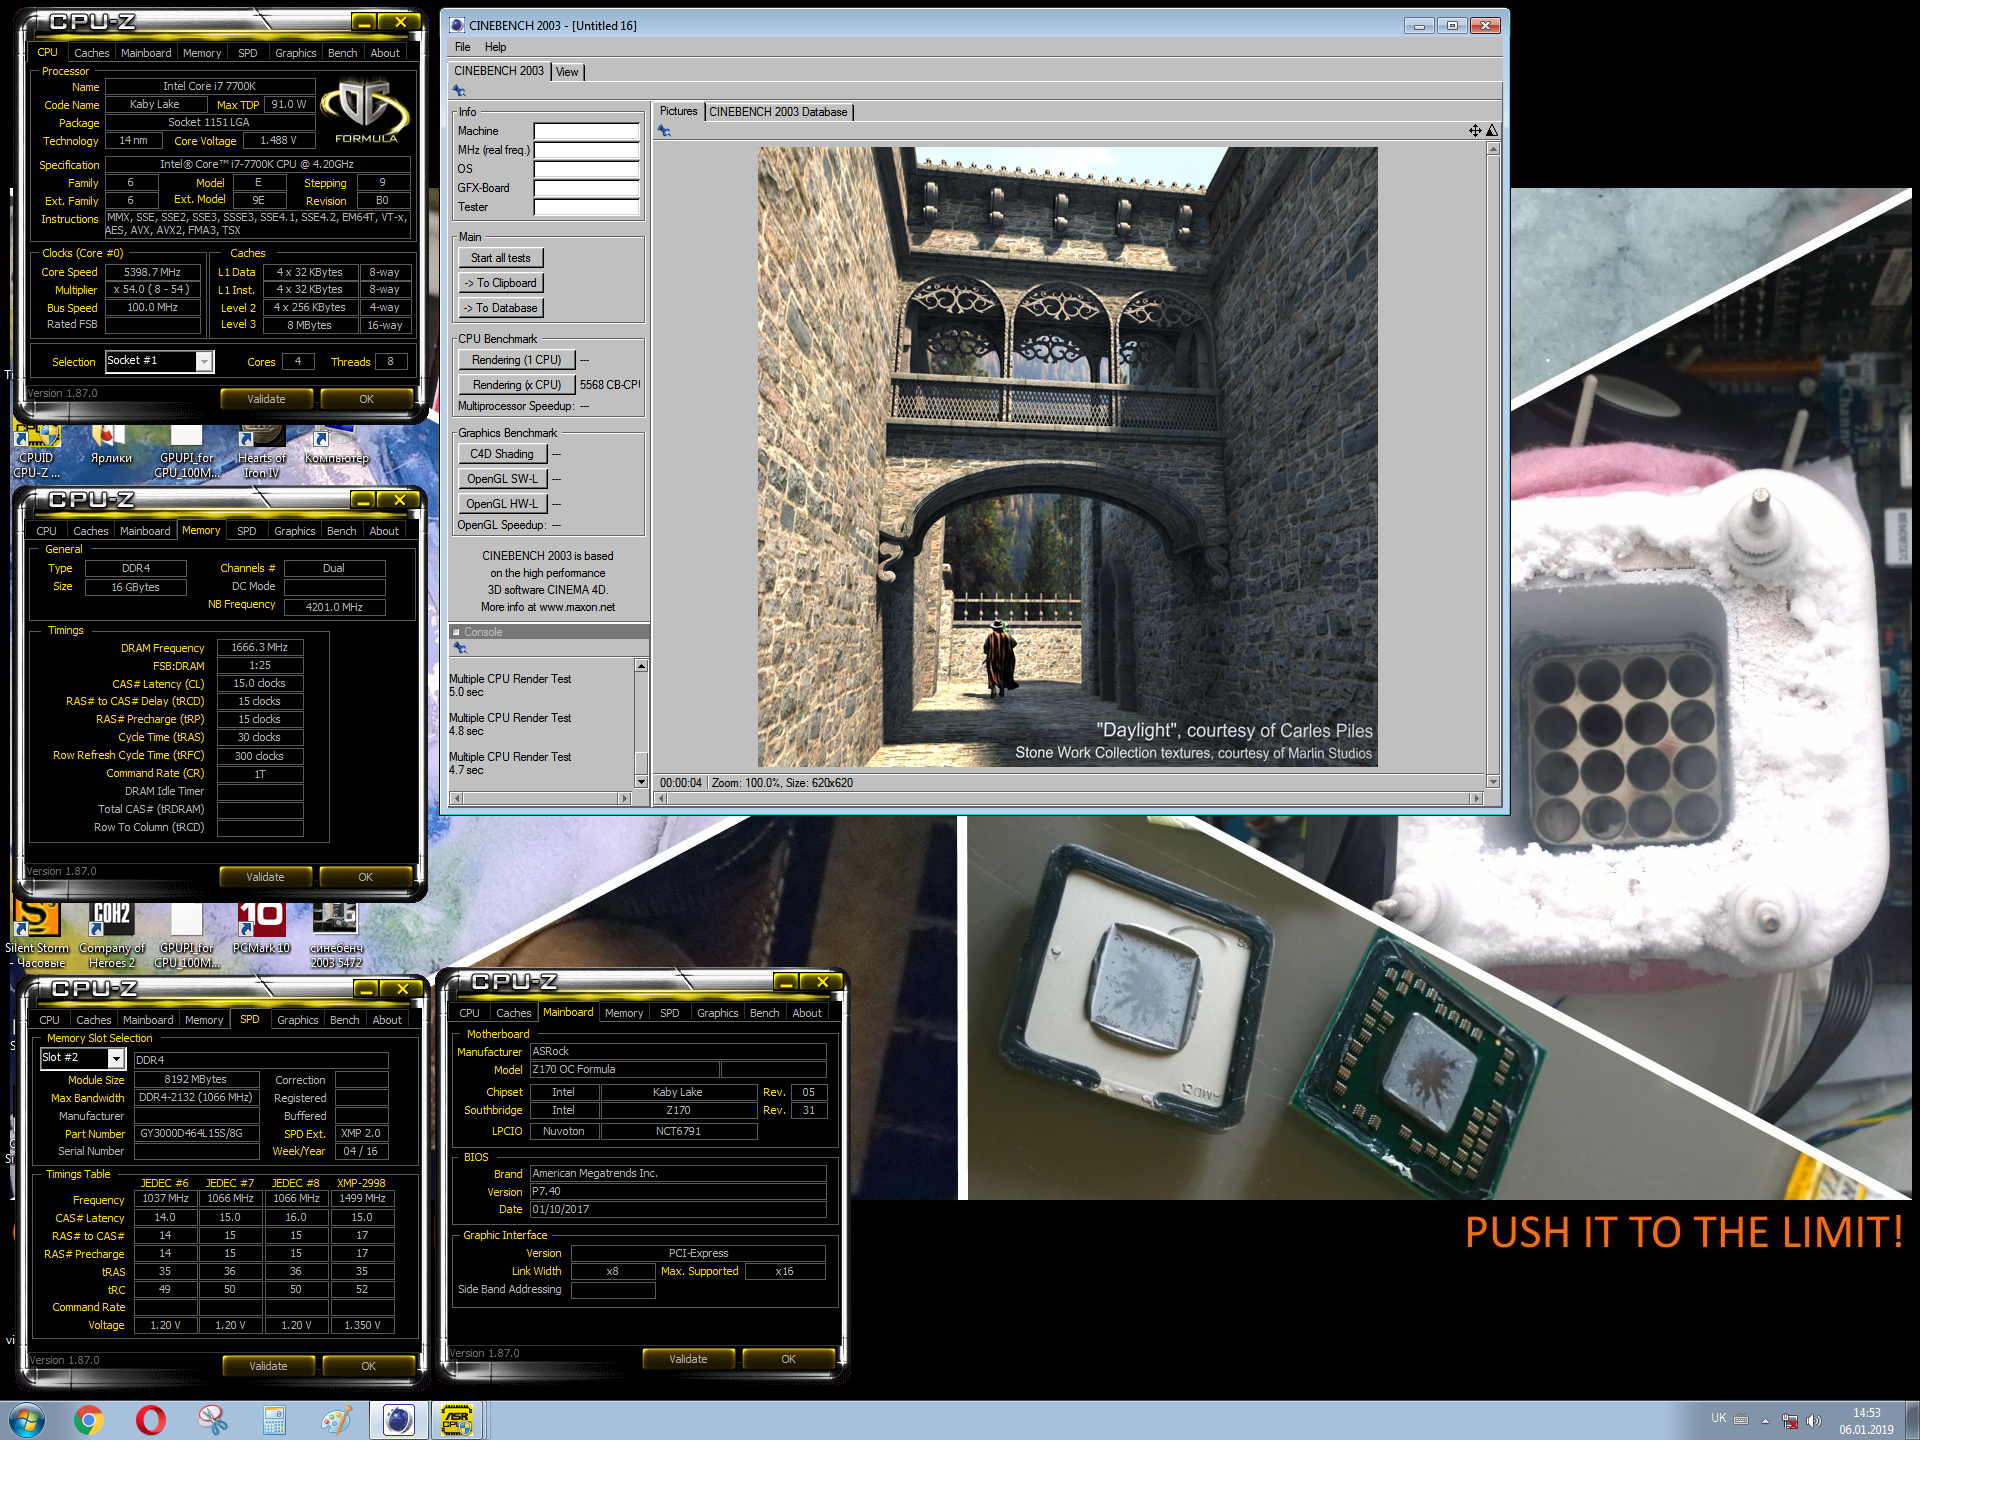Click Validate in the top CPU-Z window
Screen dimensions: 2000x1500
click(x=266, y=399)
